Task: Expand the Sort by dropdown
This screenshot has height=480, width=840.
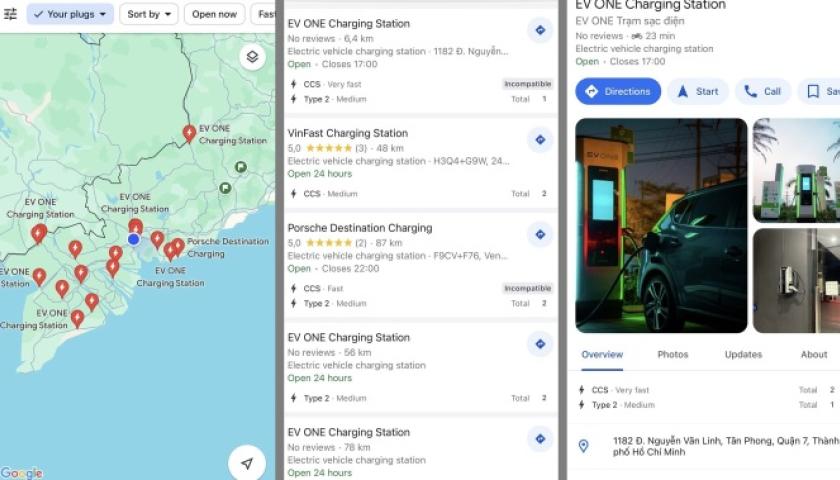Action: point(149,14)
